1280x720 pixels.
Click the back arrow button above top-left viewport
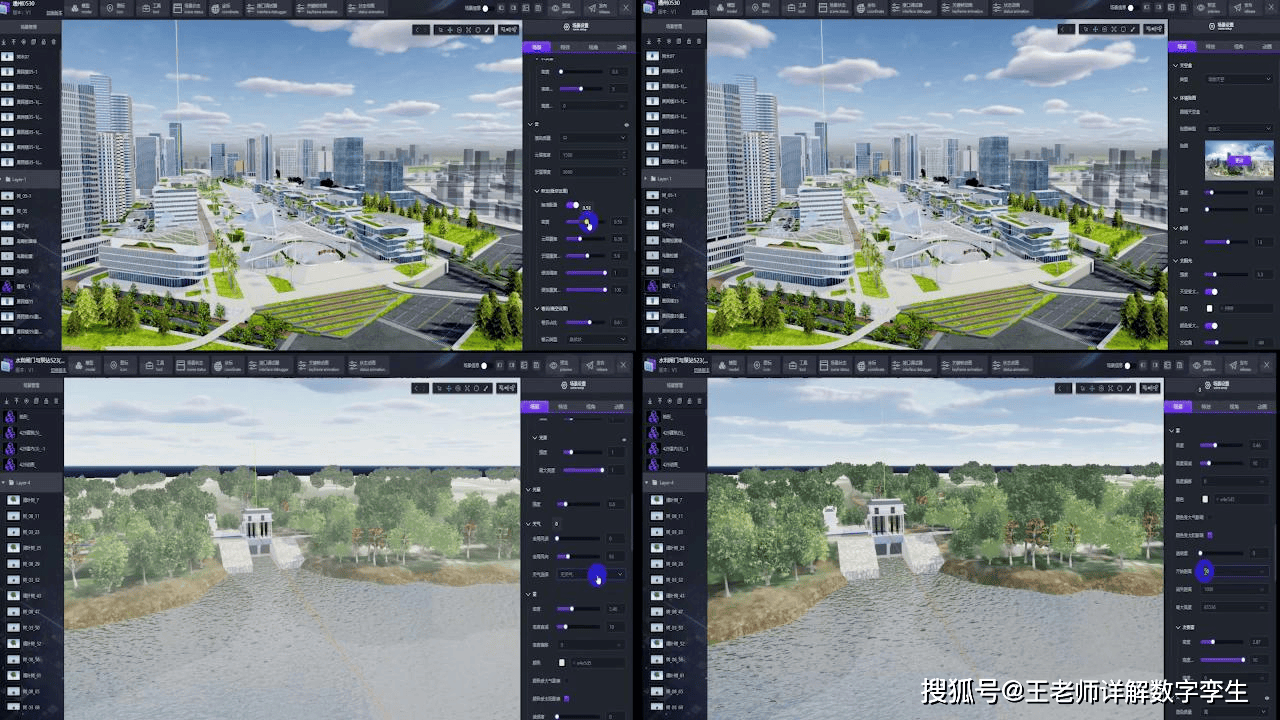(x=420, y=29)
